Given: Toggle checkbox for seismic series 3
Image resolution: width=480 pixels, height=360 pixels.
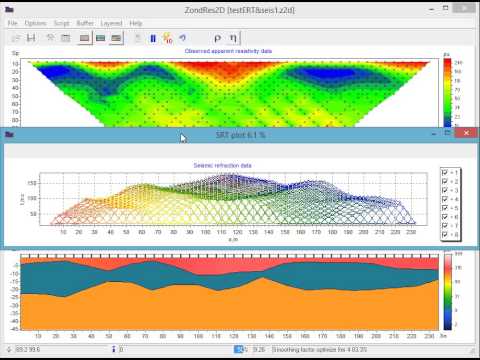Looking at the screenshot, I should 445,190.
